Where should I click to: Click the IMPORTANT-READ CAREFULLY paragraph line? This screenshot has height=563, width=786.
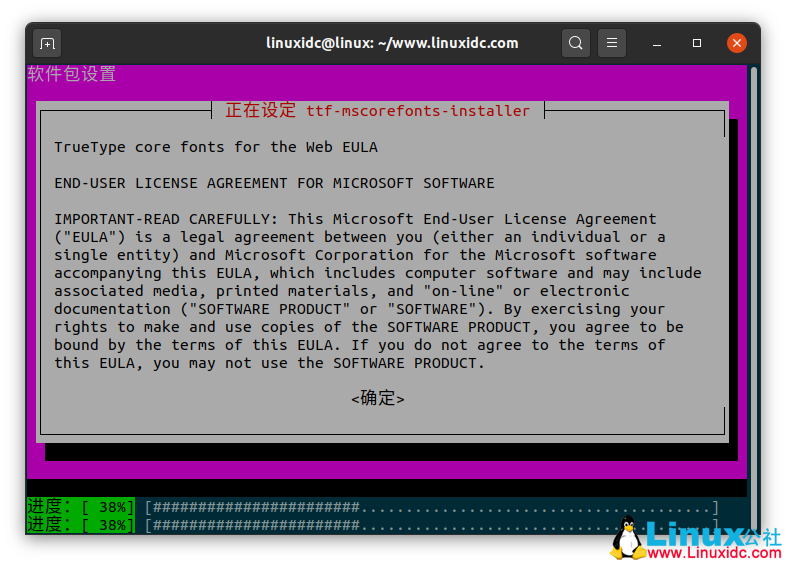(x=355, y=219)
